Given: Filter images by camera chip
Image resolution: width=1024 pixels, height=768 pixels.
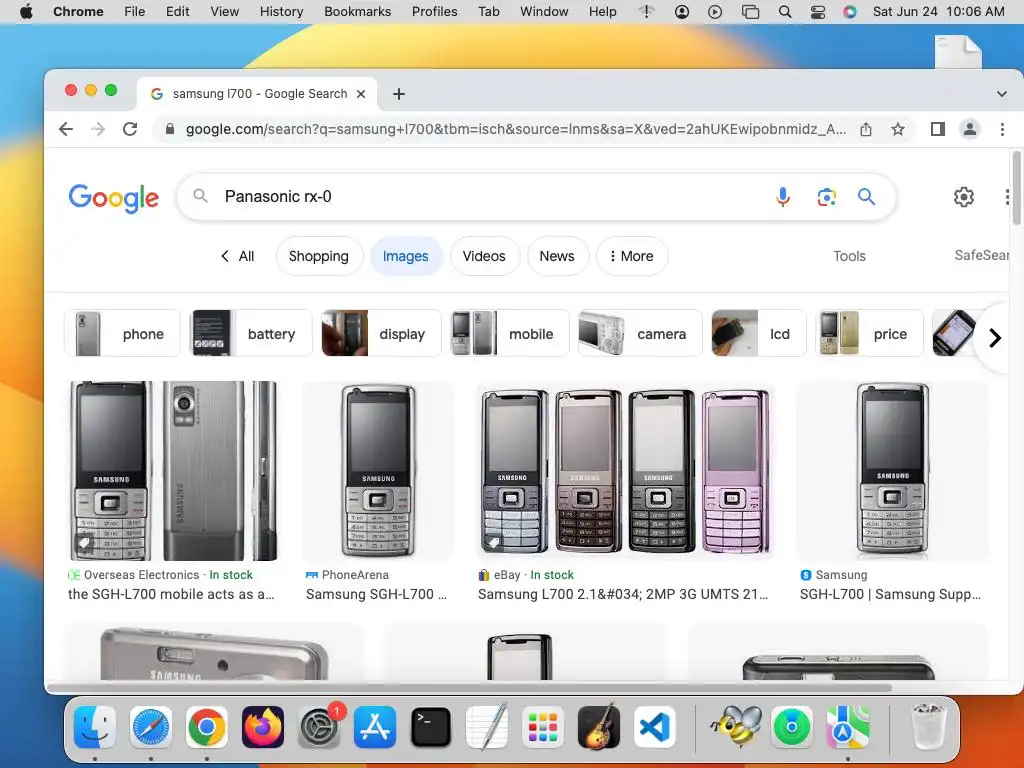Looking at the screenshot, I should [640, 334].
